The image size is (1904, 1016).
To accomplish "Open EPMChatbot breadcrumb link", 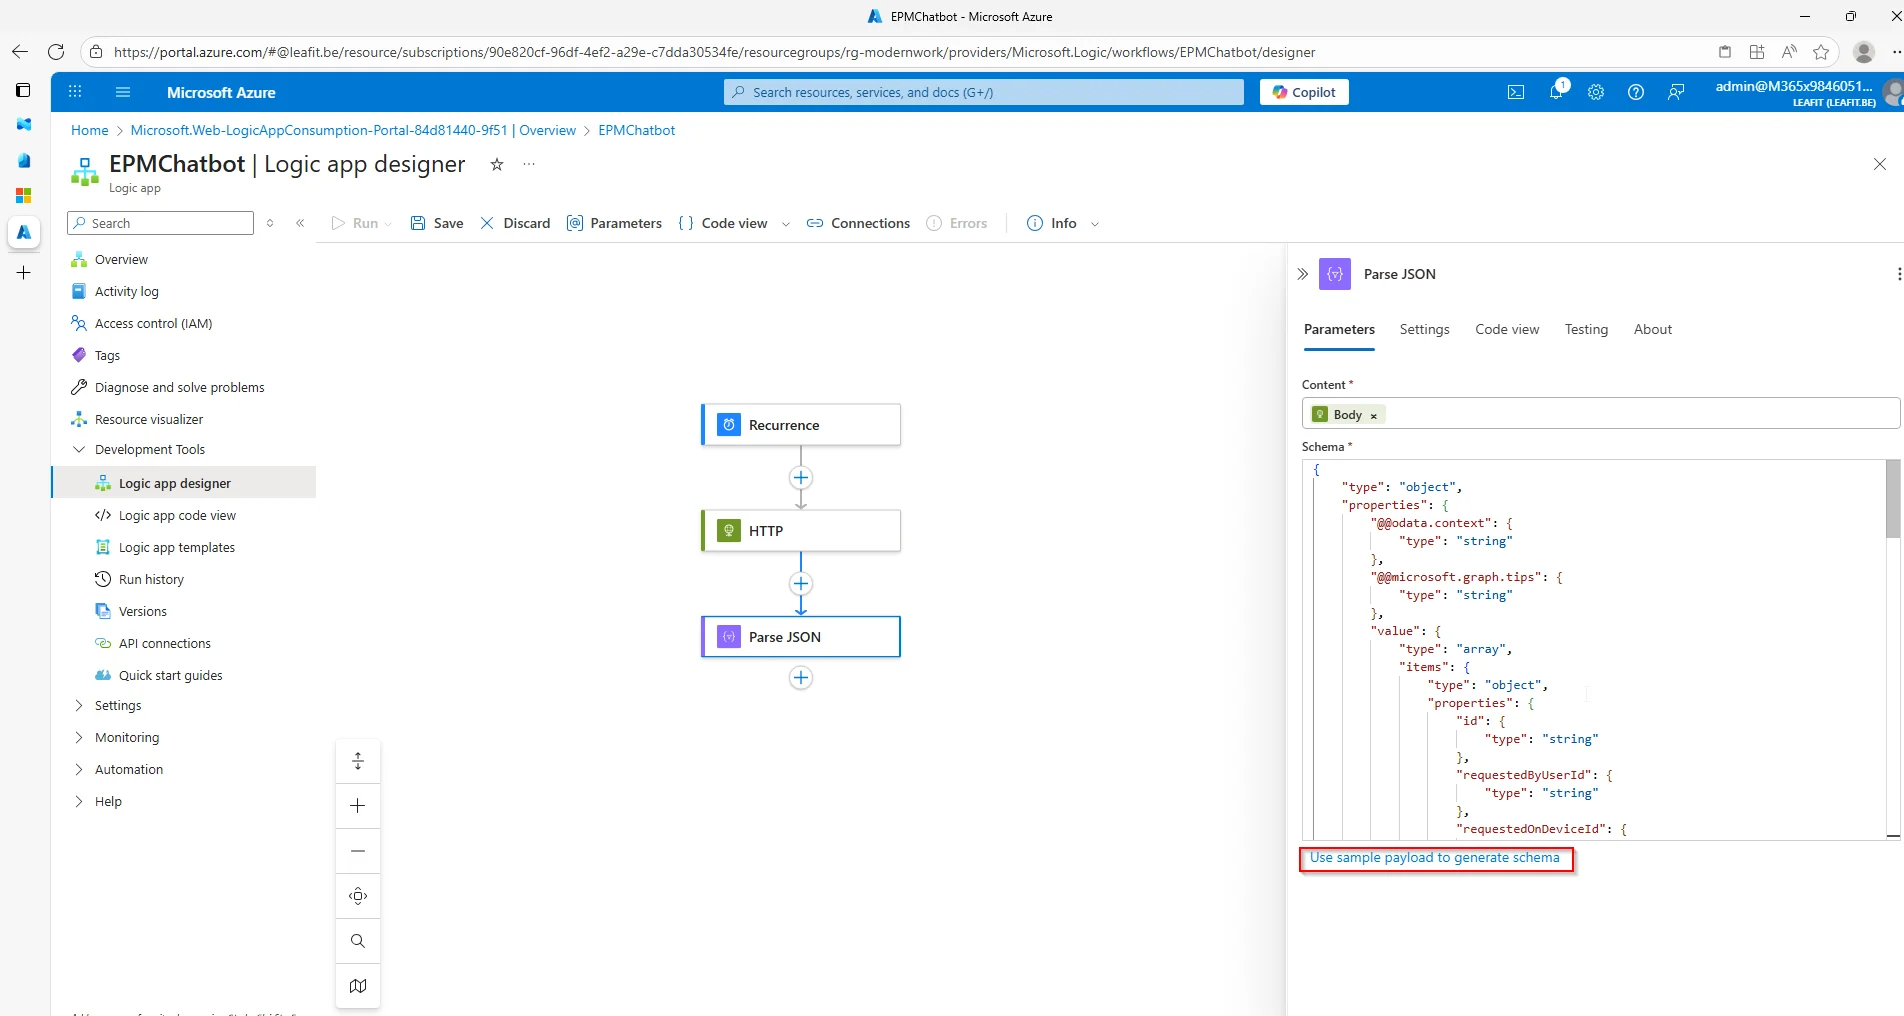I will point(636,130).
